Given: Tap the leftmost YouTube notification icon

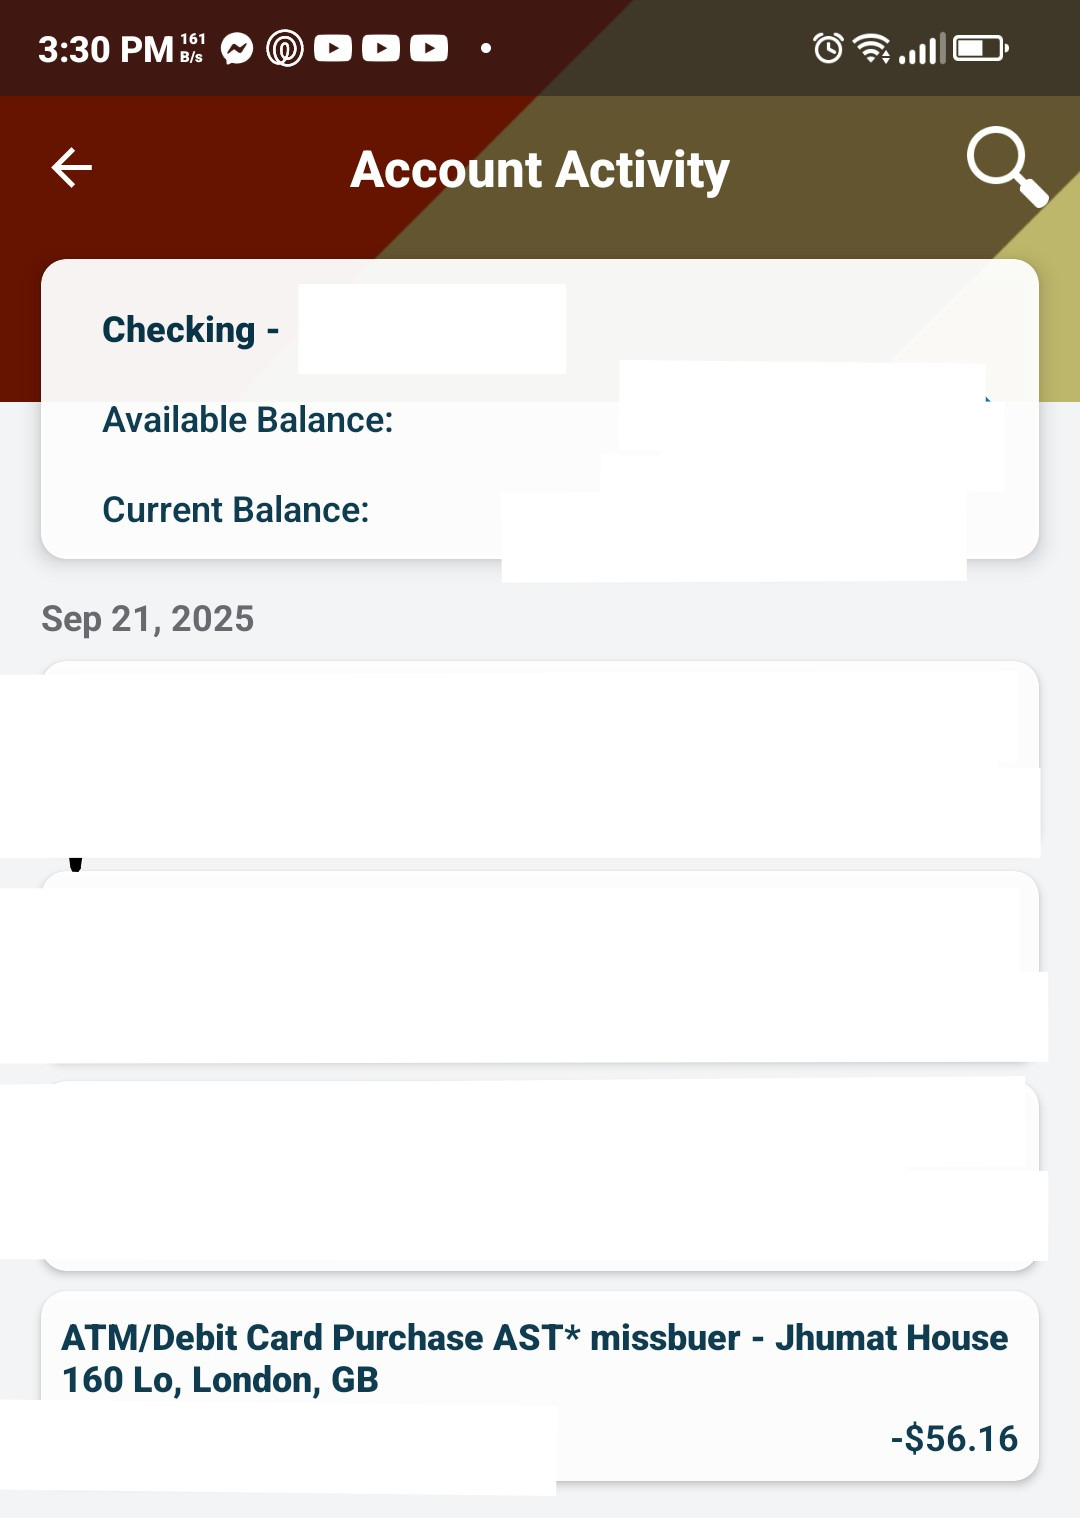Looking at the screenshot, I should (x=333, y=48).
